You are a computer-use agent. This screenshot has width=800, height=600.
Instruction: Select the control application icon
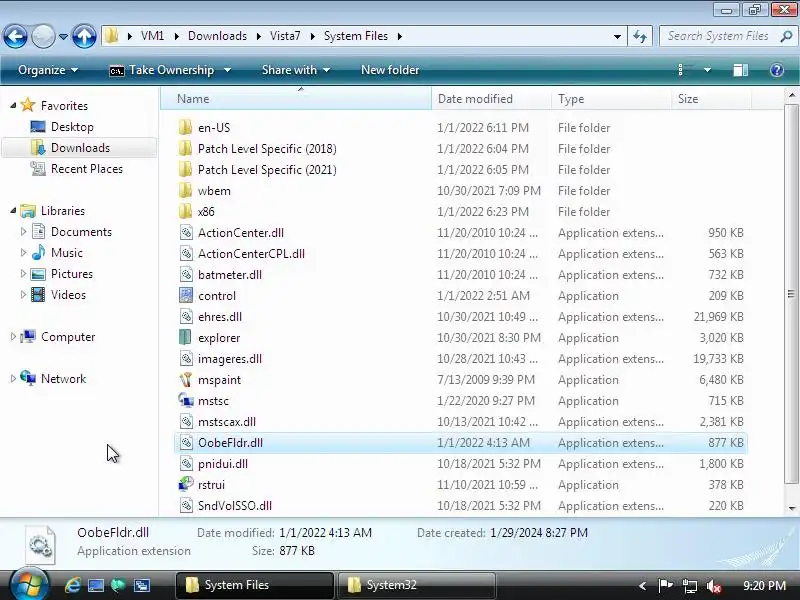point(186,295)
